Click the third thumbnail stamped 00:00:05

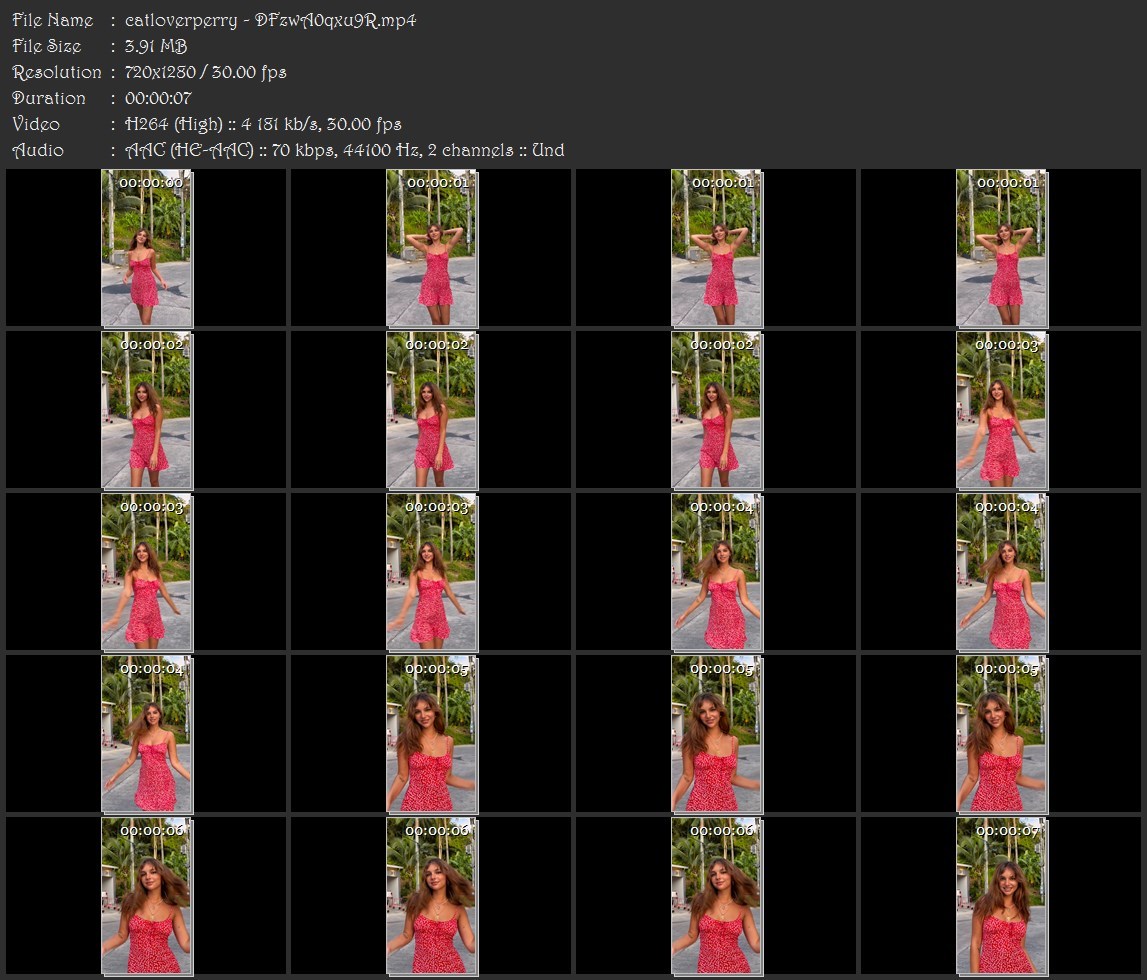coord(1002,734)
